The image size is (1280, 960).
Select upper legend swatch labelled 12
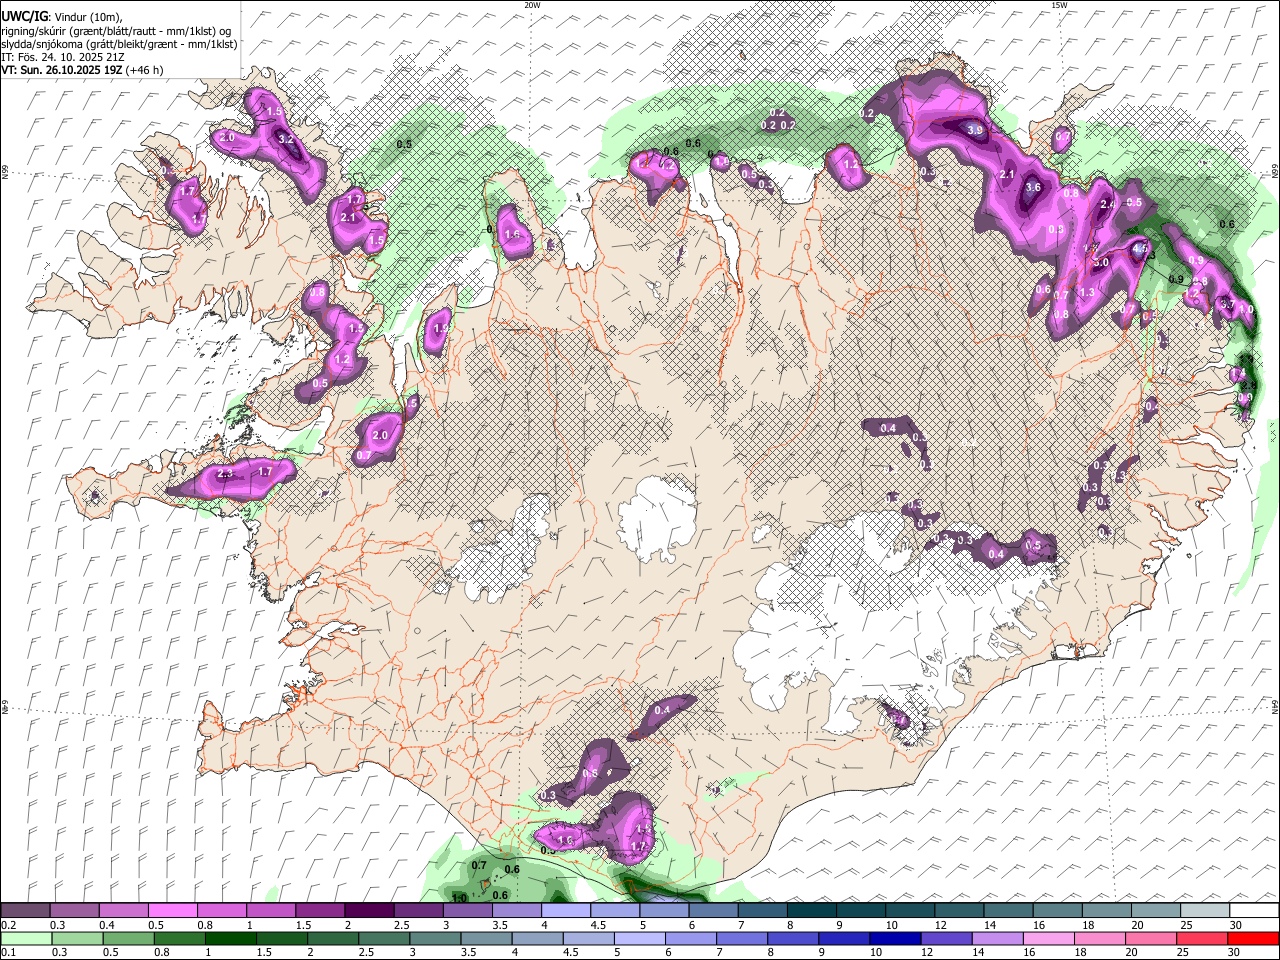959,910
